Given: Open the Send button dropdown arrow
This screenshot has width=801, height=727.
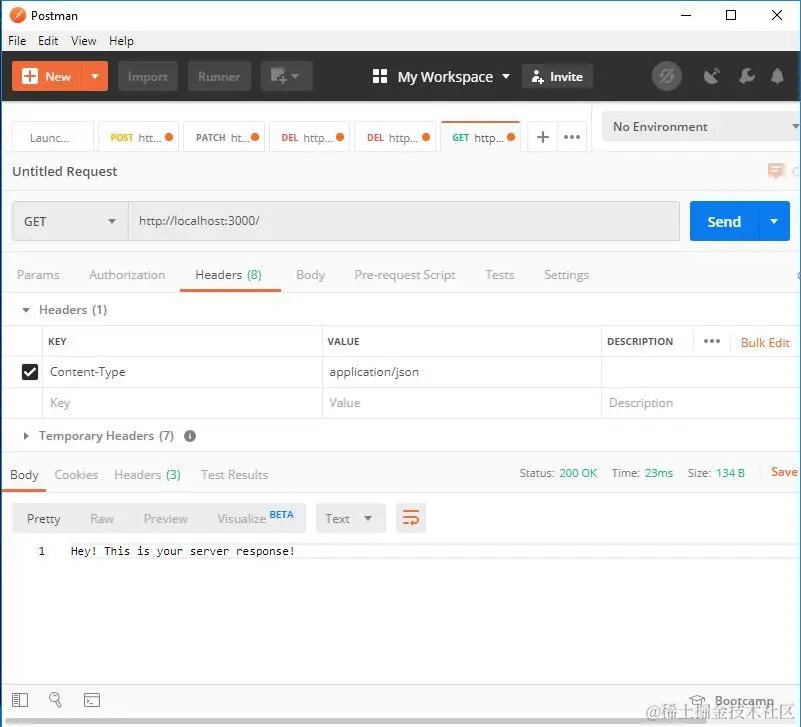Looking at the screenshot, I should pos(774,221).
